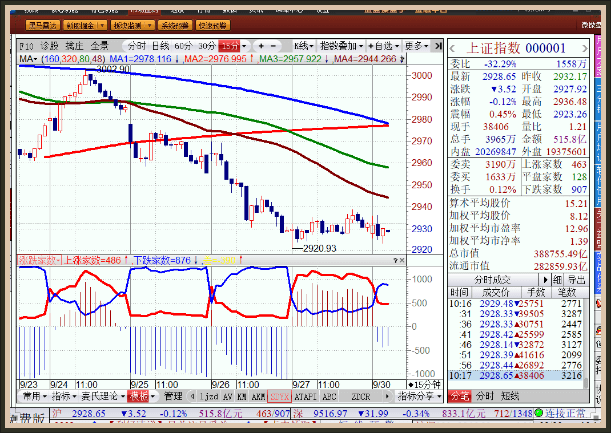Screen dimensions: 611x433
Task: Open the highlighted 模板 template dropdown
Action: point(142,396)
